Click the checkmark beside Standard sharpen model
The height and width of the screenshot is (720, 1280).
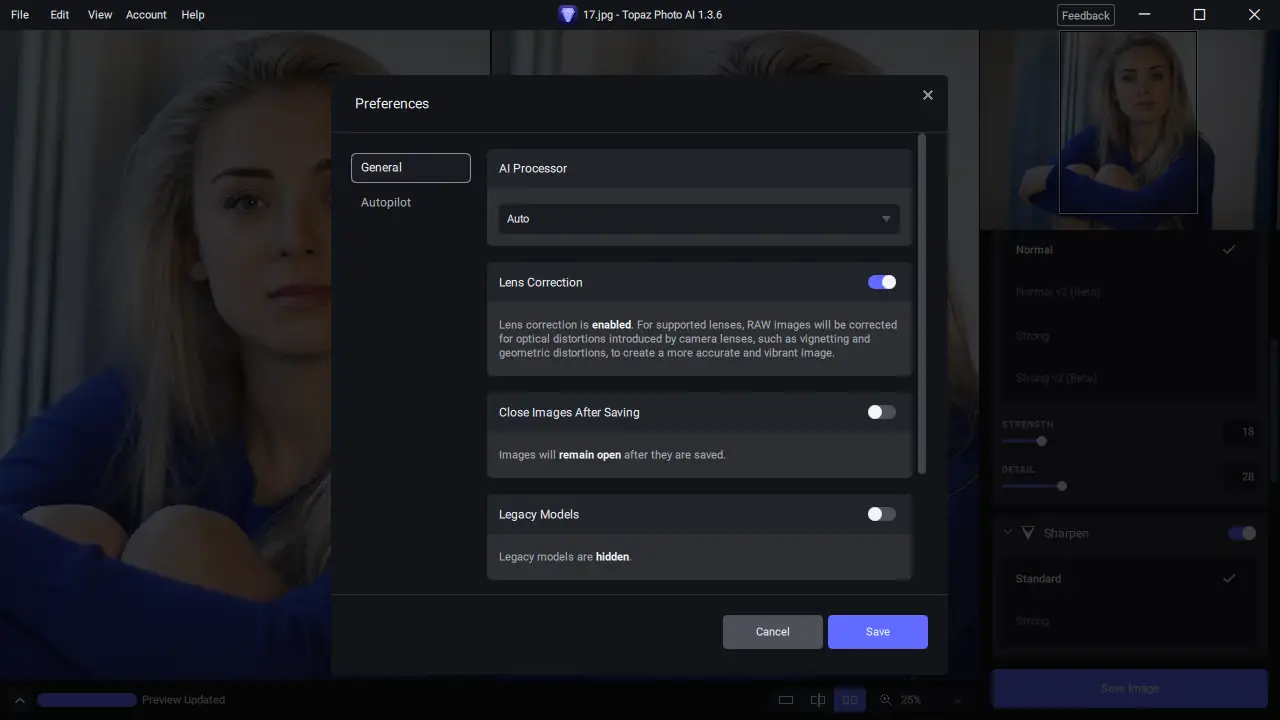coord(1229,578)
